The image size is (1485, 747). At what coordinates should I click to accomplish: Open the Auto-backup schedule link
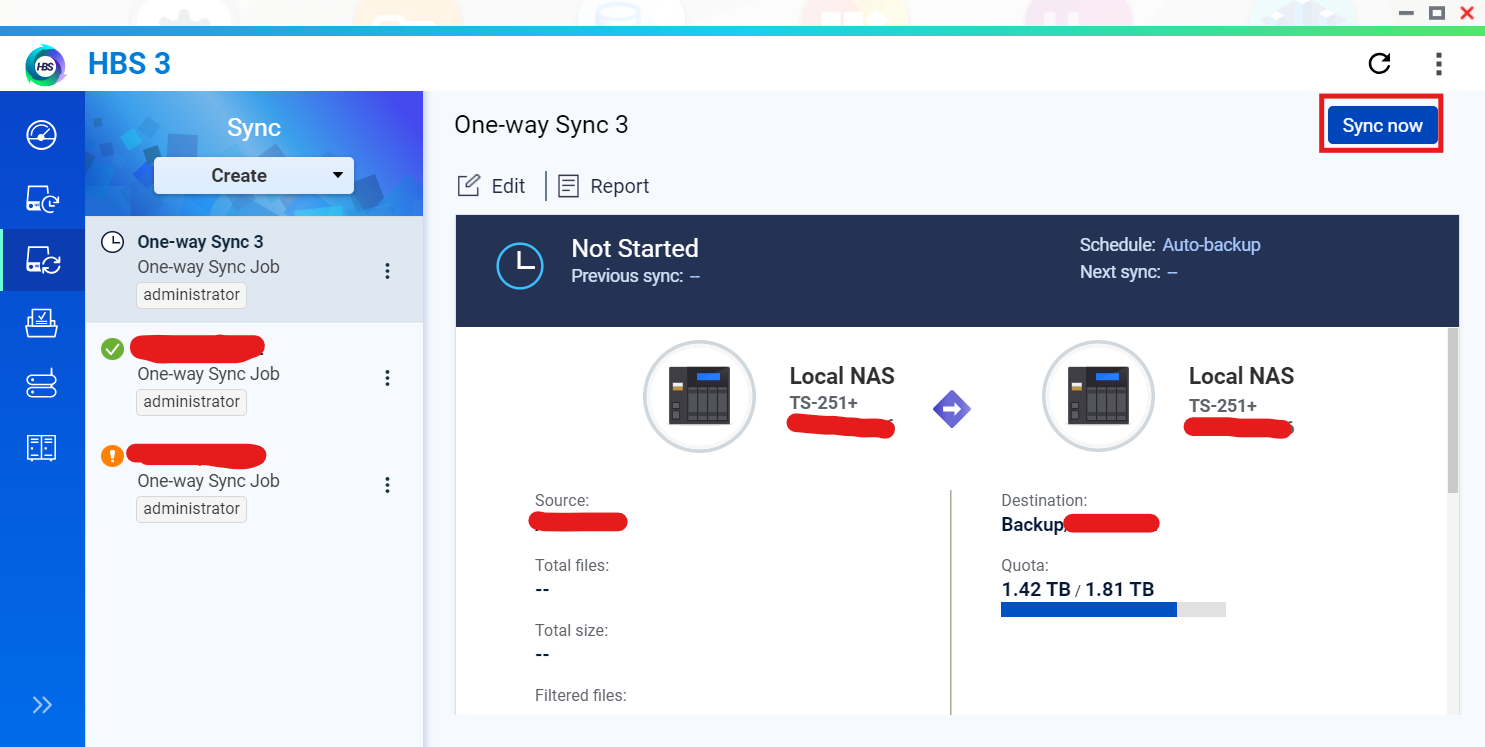[1211, 245]
